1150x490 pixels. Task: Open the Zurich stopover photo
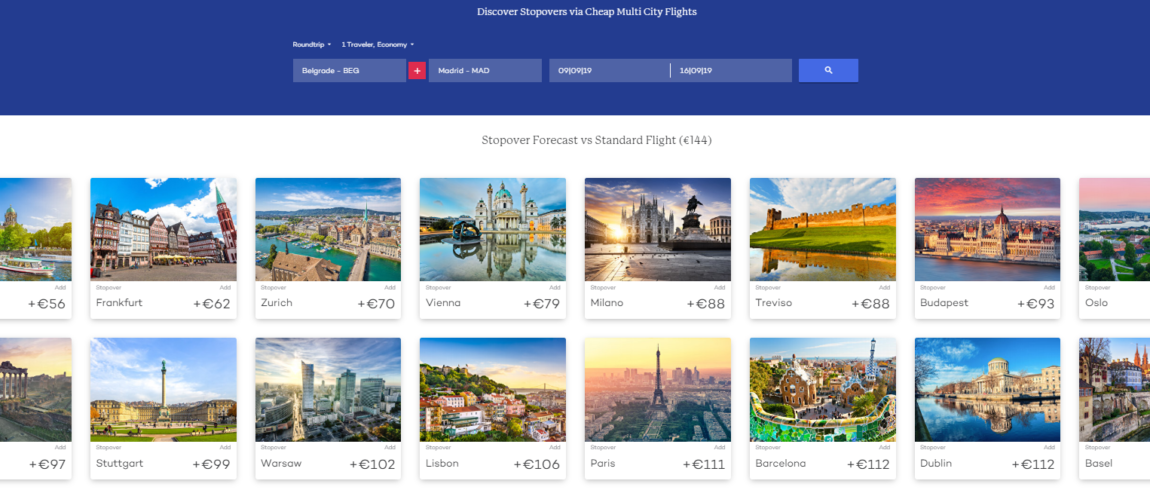328,230
